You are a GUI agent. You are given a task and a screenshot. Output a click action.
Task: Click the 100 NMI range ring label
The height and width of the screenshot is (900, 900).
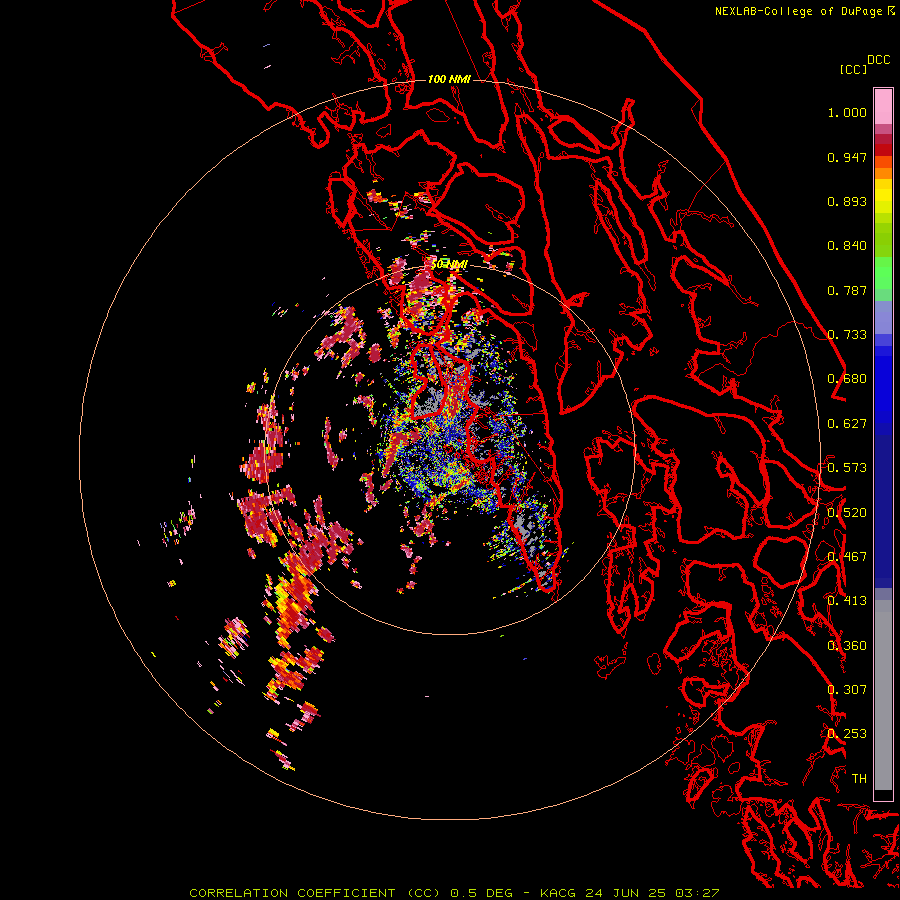click(x=449, y=79)
